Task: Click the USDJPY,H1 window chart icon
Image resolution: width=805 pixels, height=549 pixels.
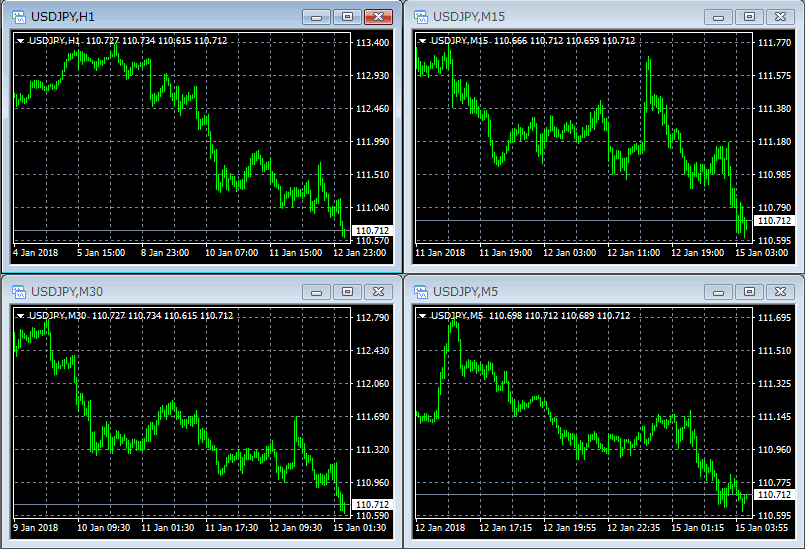Action: tap(19, 17)
